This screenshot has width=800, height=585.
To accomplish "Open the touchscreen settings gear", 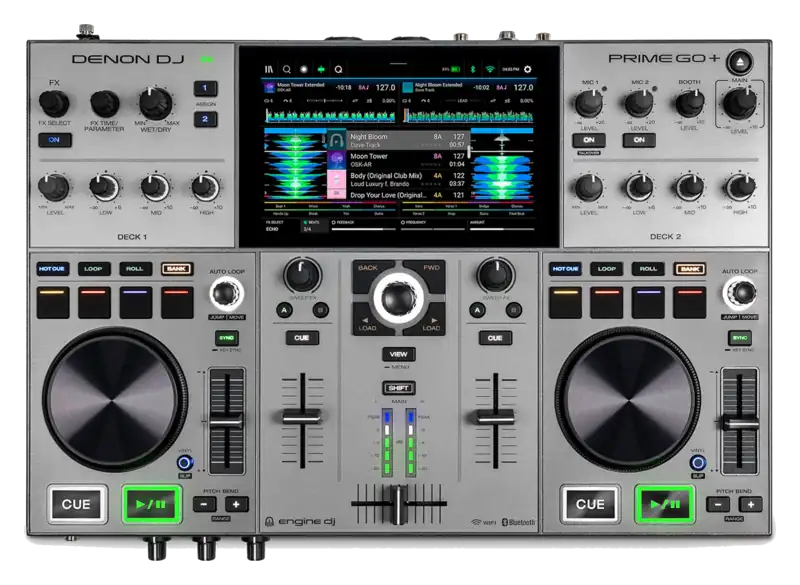I will (x=528, y=69).
